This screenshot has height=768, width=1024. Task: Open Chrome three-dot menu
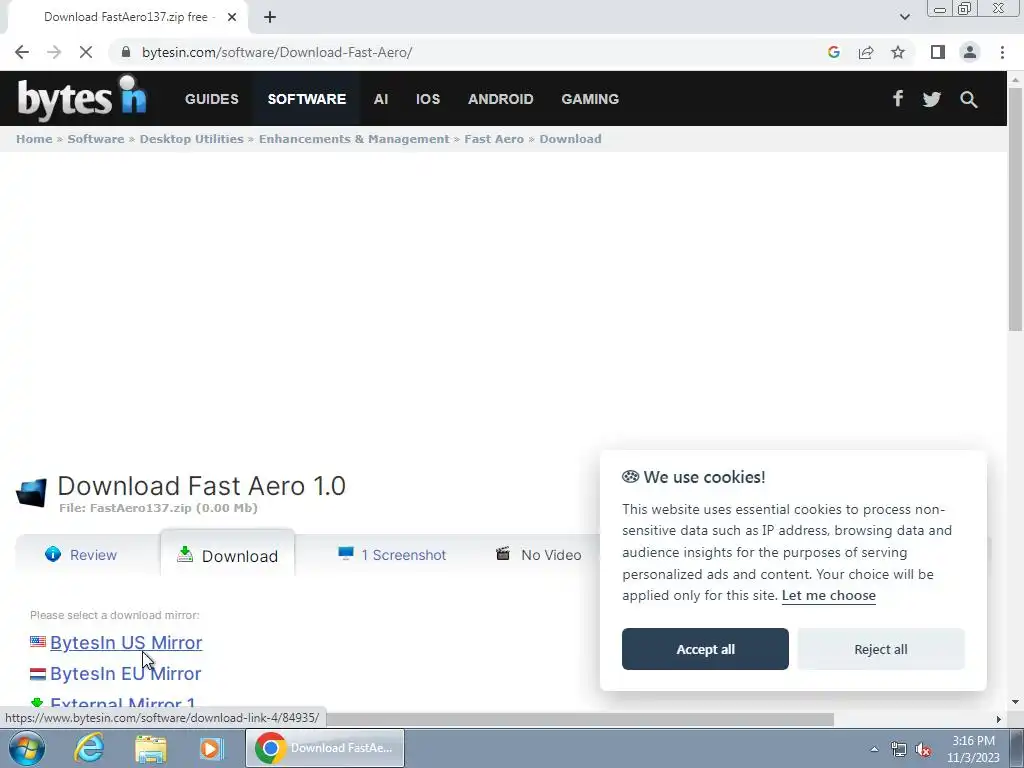(1002, 52)
